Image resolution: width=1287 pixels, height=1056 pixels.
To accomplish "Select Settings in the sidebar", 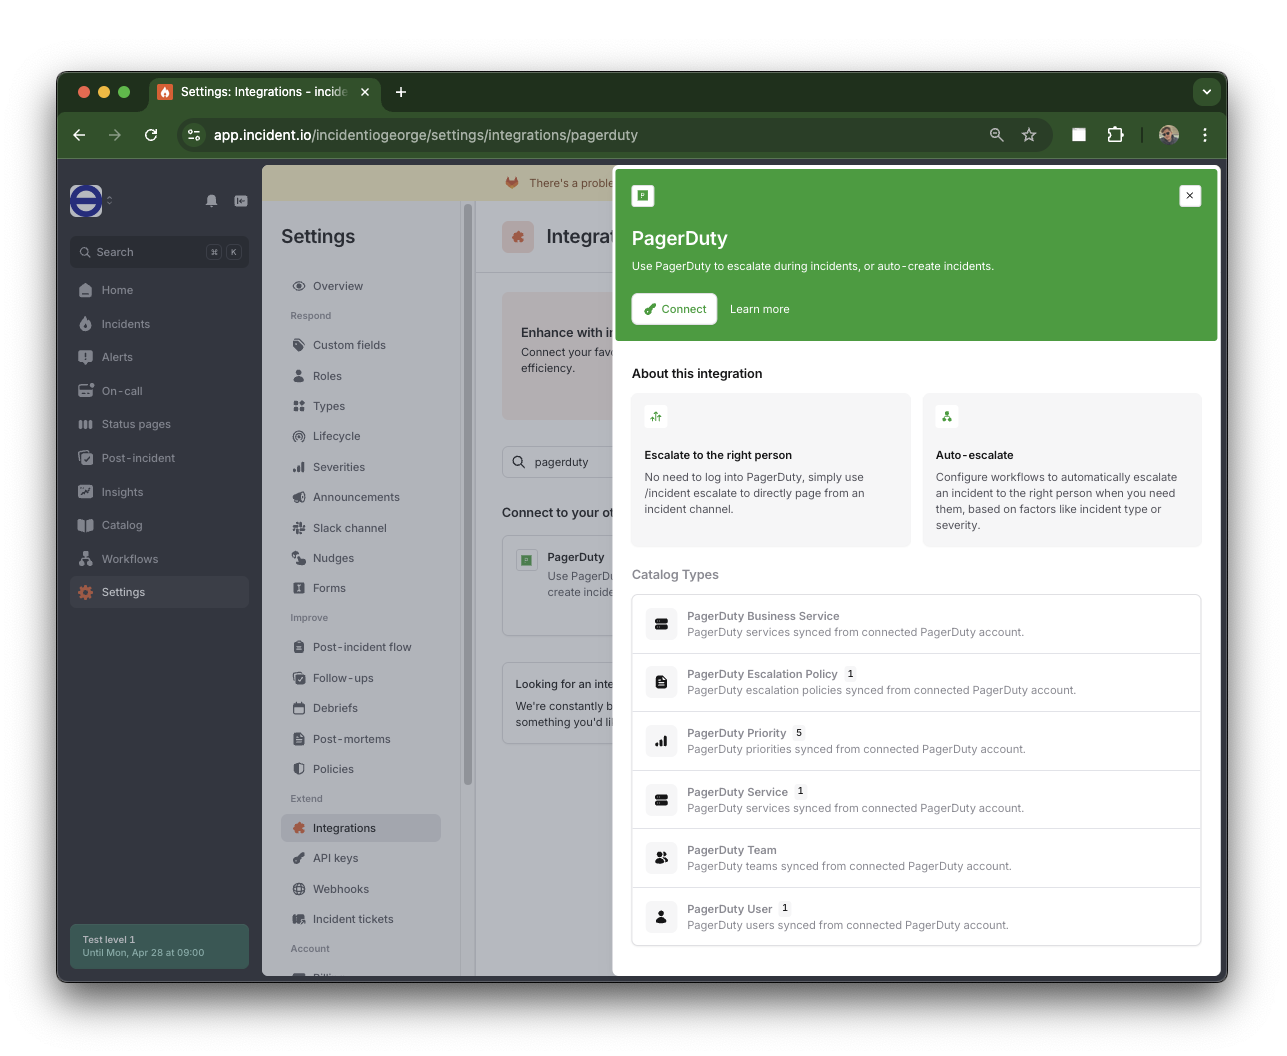I will point(160,592).
